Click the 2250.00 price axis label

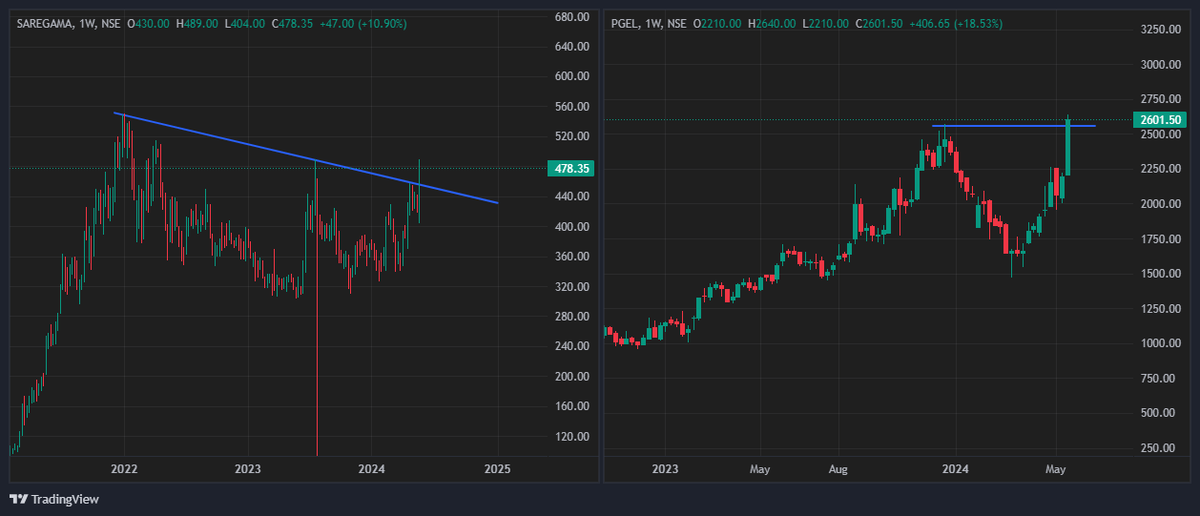click(x=1162, y=169)
